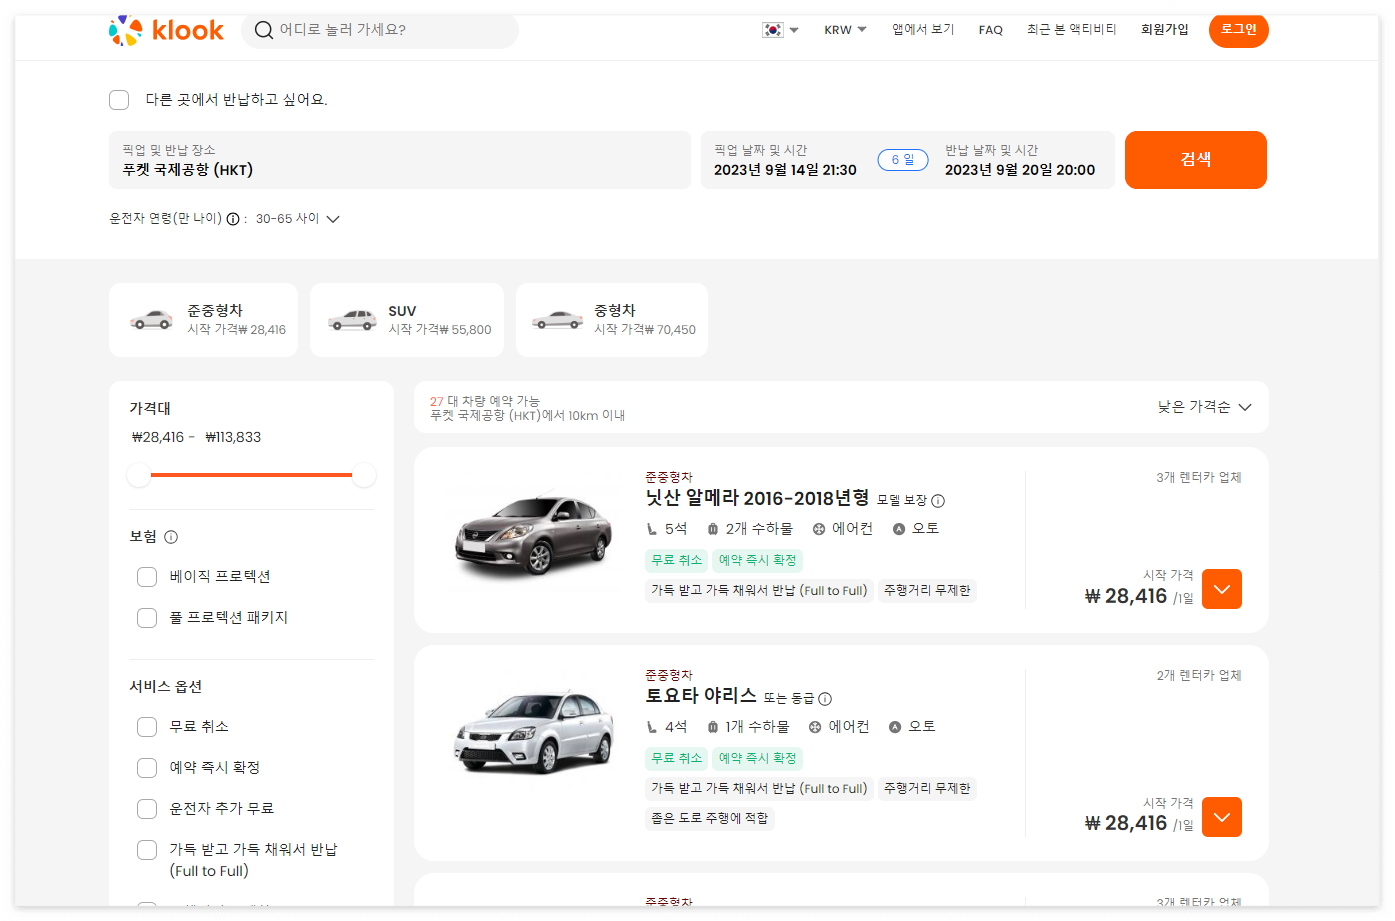Click 회원가입 sign-up link
Viewport: 1395px width, 921px height.
[1165, 30]
